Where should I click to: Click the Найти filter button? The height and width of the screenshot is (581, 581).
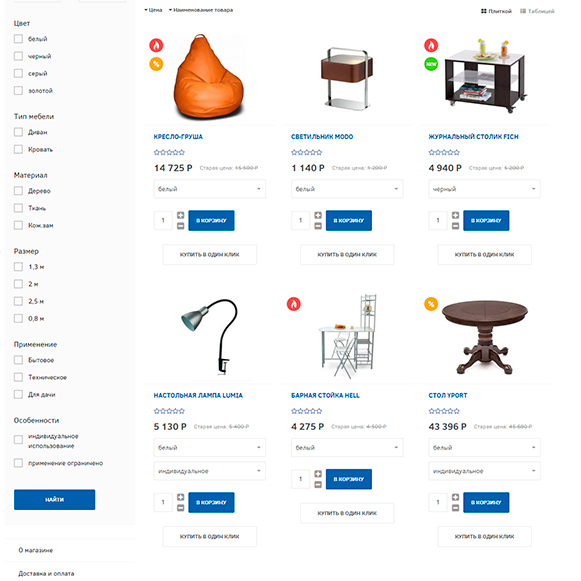tap(54, 499)
